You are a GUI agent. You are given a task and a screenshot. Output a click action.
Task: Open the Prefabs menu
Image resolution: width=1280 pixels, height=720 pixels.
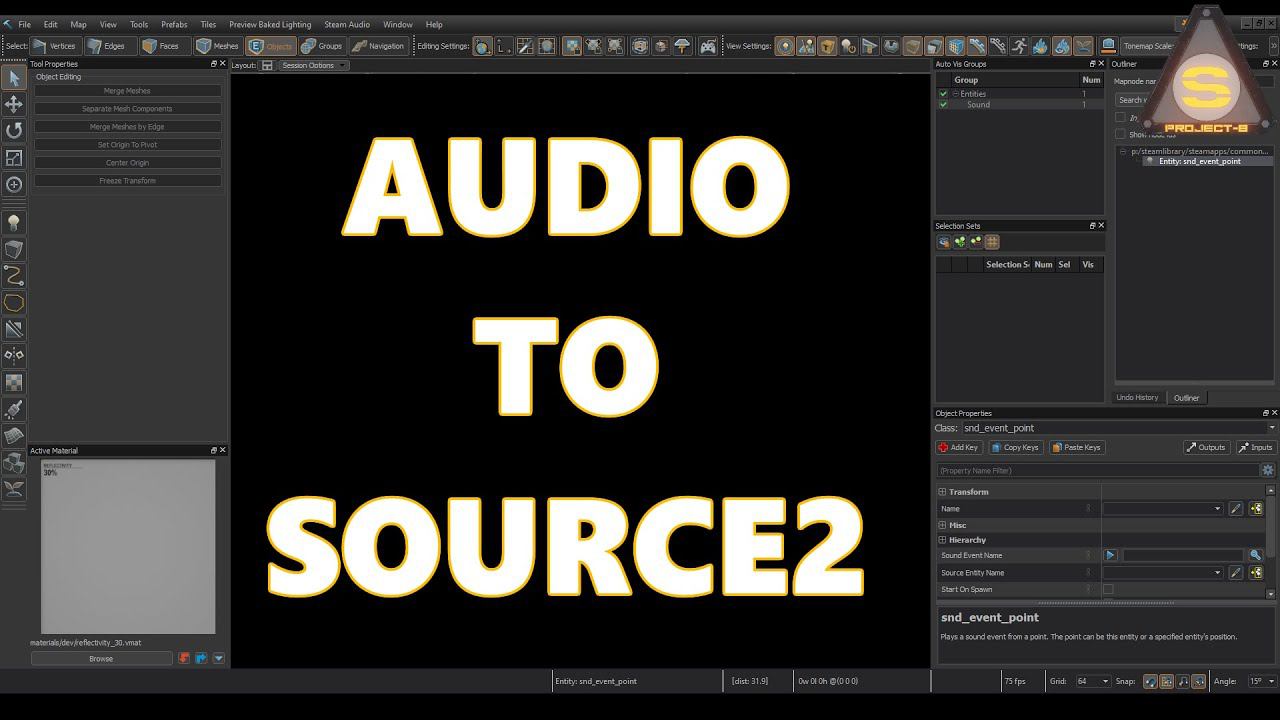click(174, 24)
